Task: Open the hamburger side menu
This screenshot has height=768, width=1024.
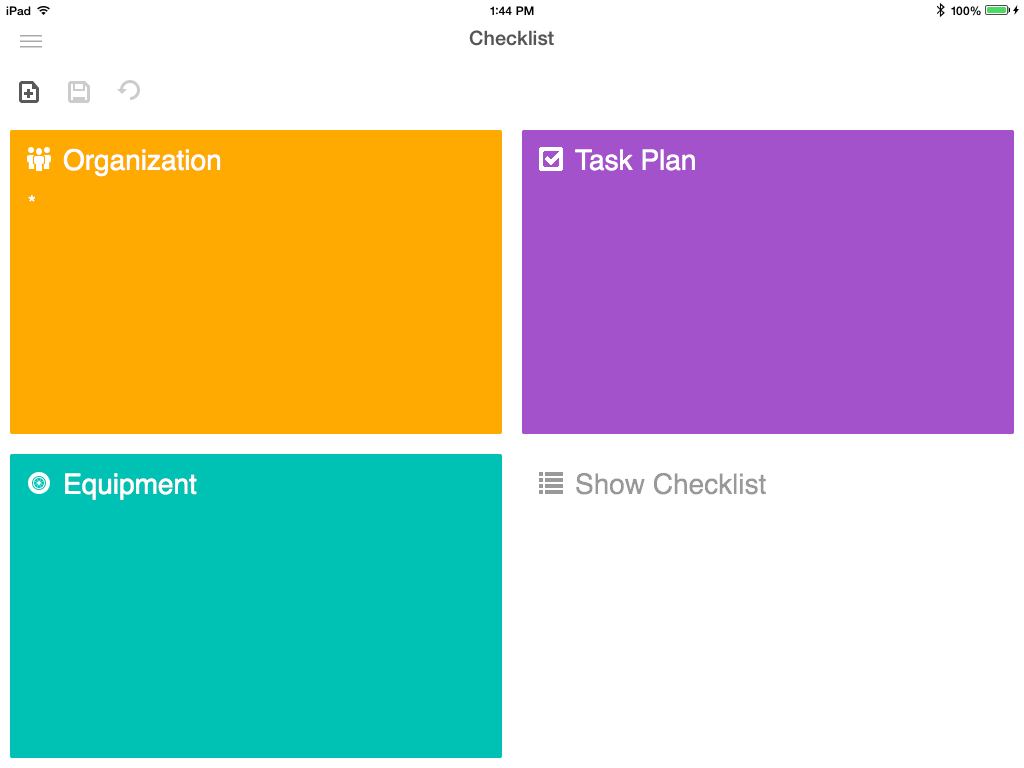Action: point(31,41)
